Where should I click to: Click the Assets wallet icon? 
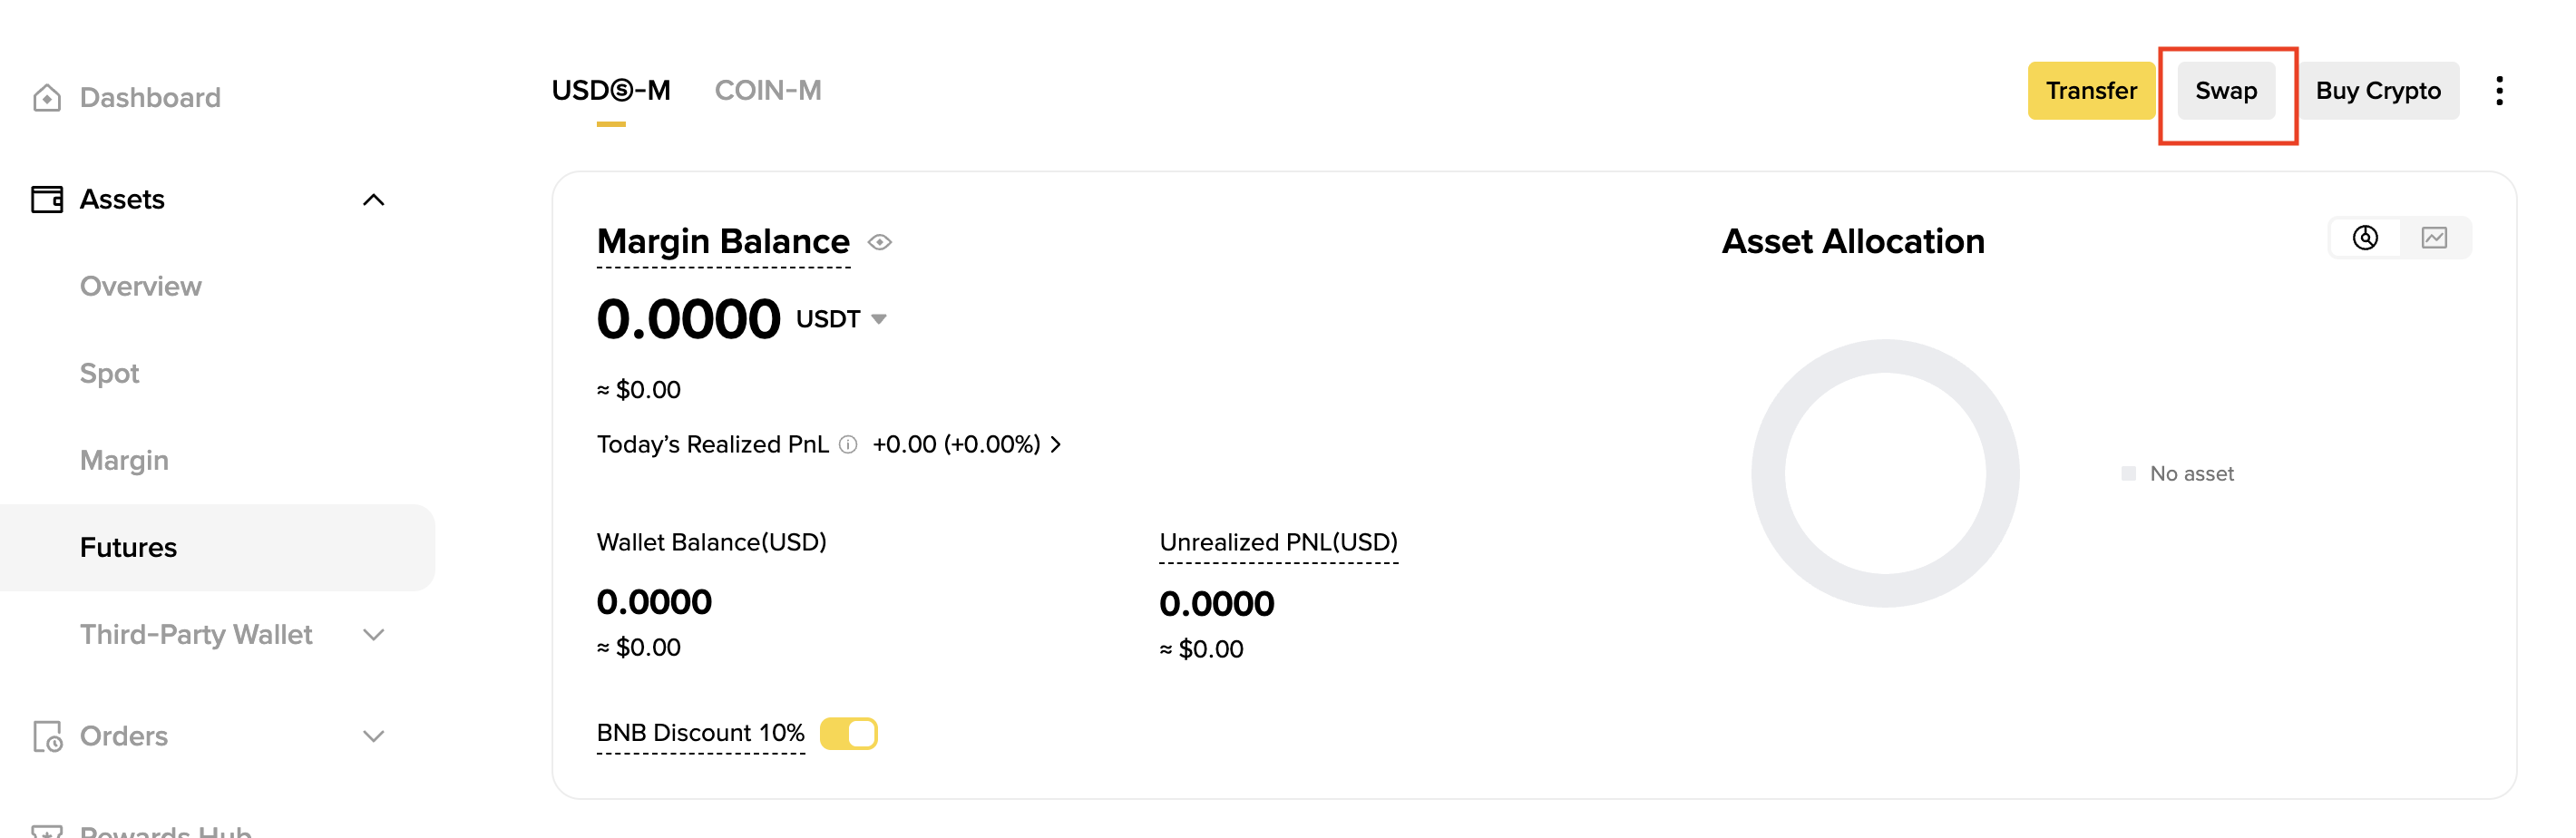(x=47, y=199)
